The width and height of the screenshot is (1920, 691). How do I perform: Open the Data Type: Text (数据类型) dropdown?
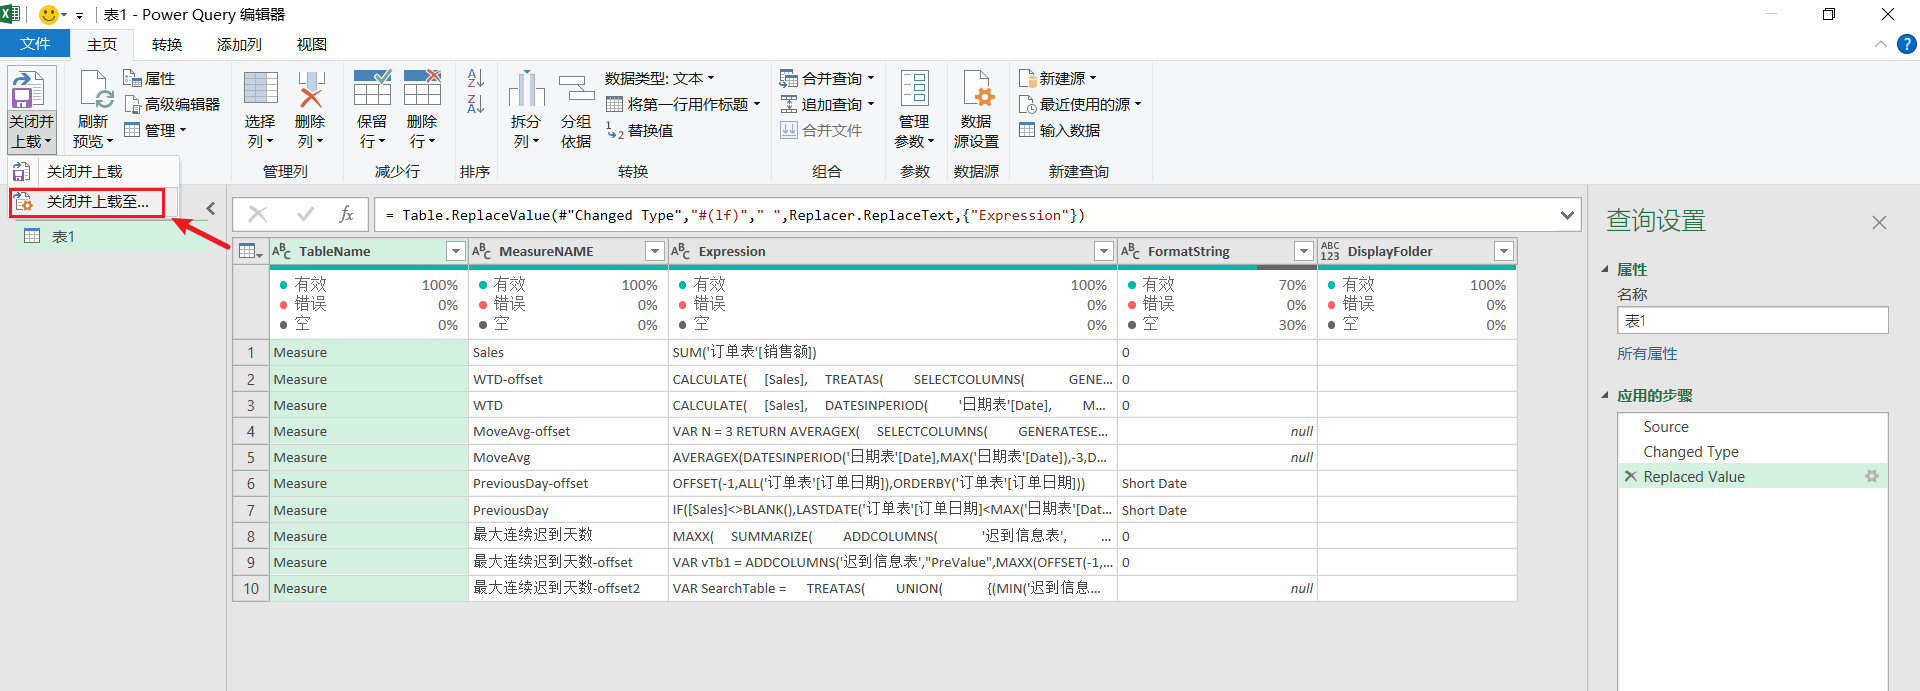[660, 78]
